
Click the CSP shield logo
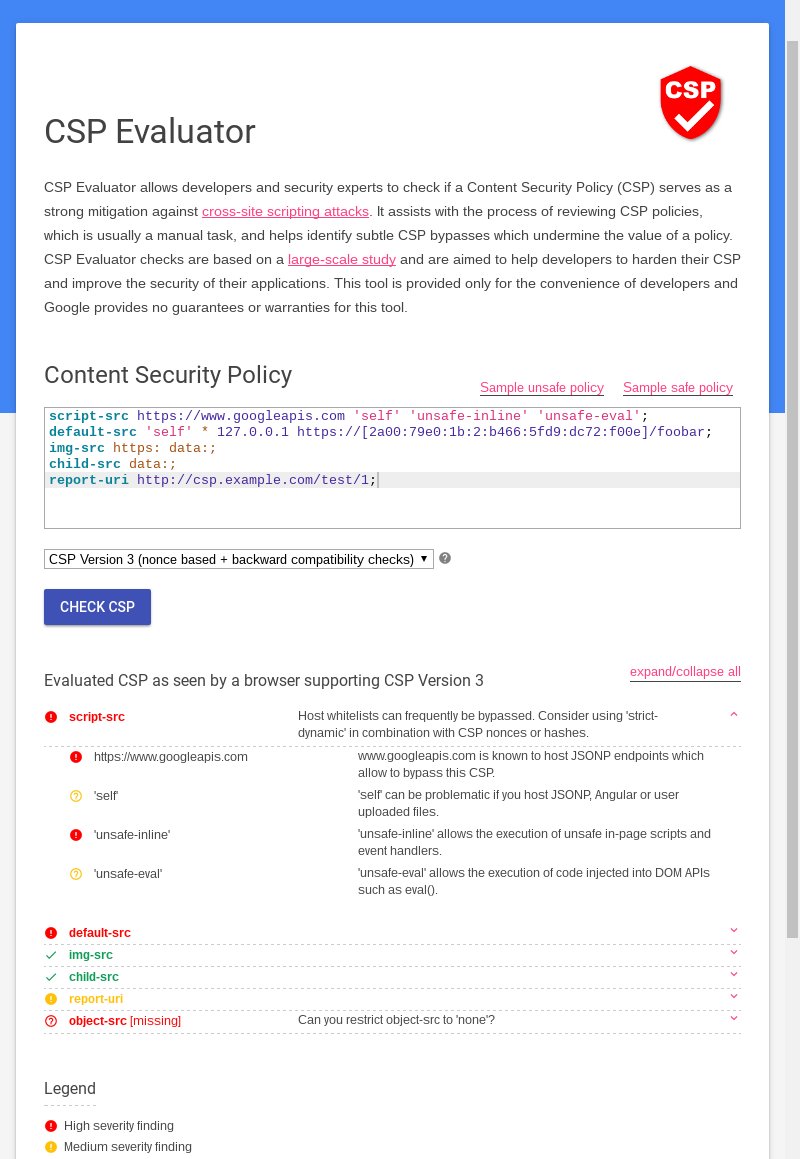click(691, 103)
